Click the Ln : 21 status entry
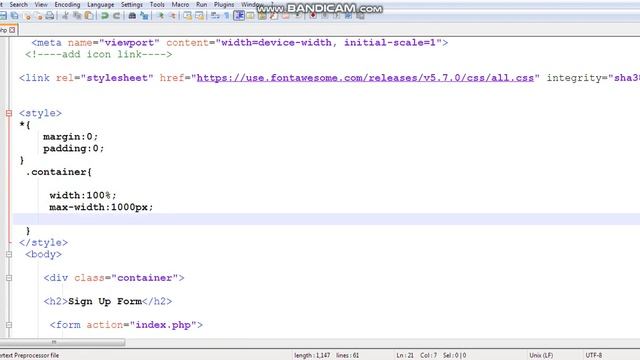This screenshot has height=360, width=640. click(x=405, y=356)
